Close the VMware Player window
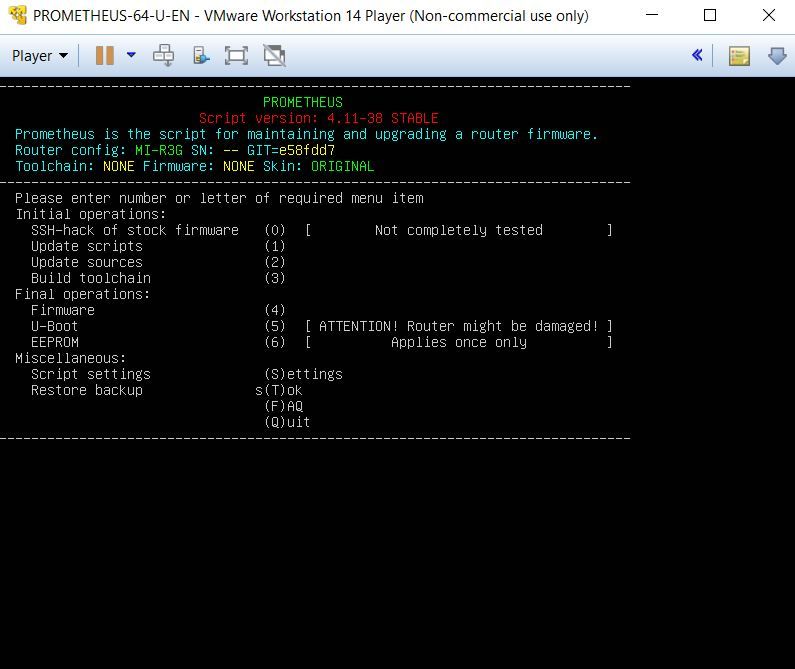The width and height of the screenshot is (795, 669). [769, 15]
